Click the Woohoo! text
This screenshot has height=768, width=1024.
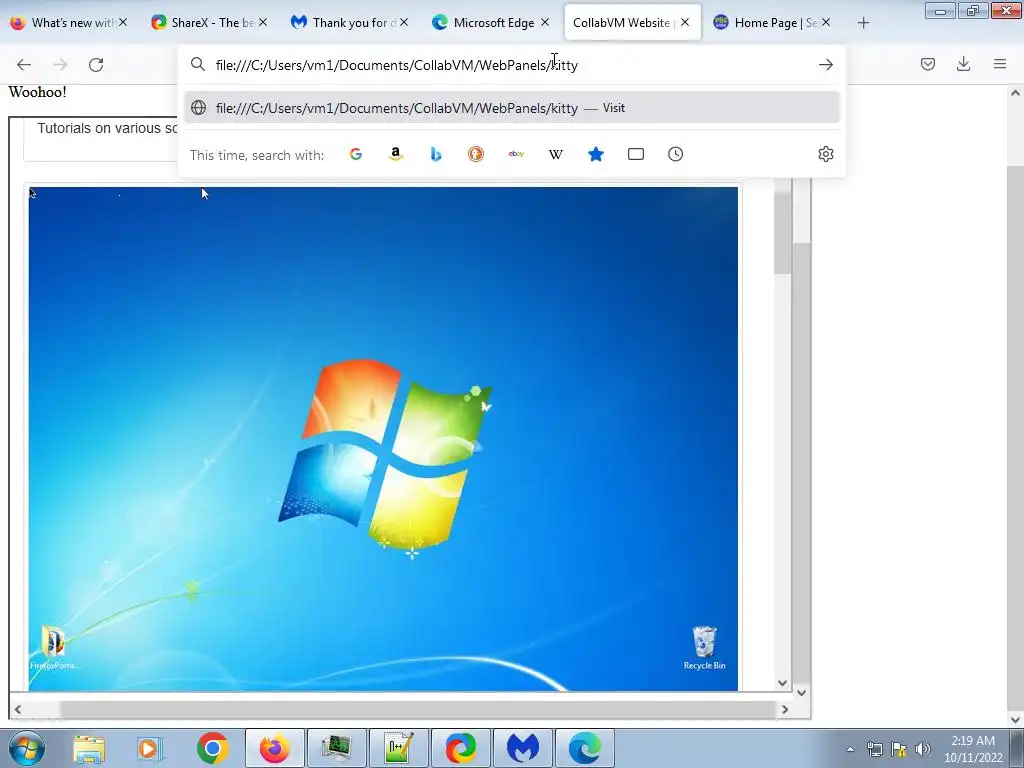37,92
